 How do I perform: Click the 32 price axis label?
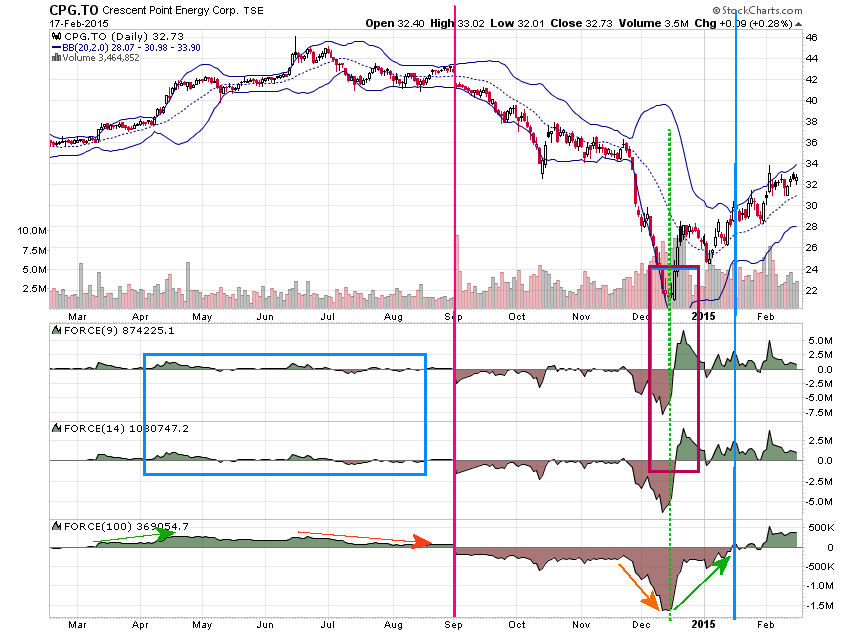point(812,185)
